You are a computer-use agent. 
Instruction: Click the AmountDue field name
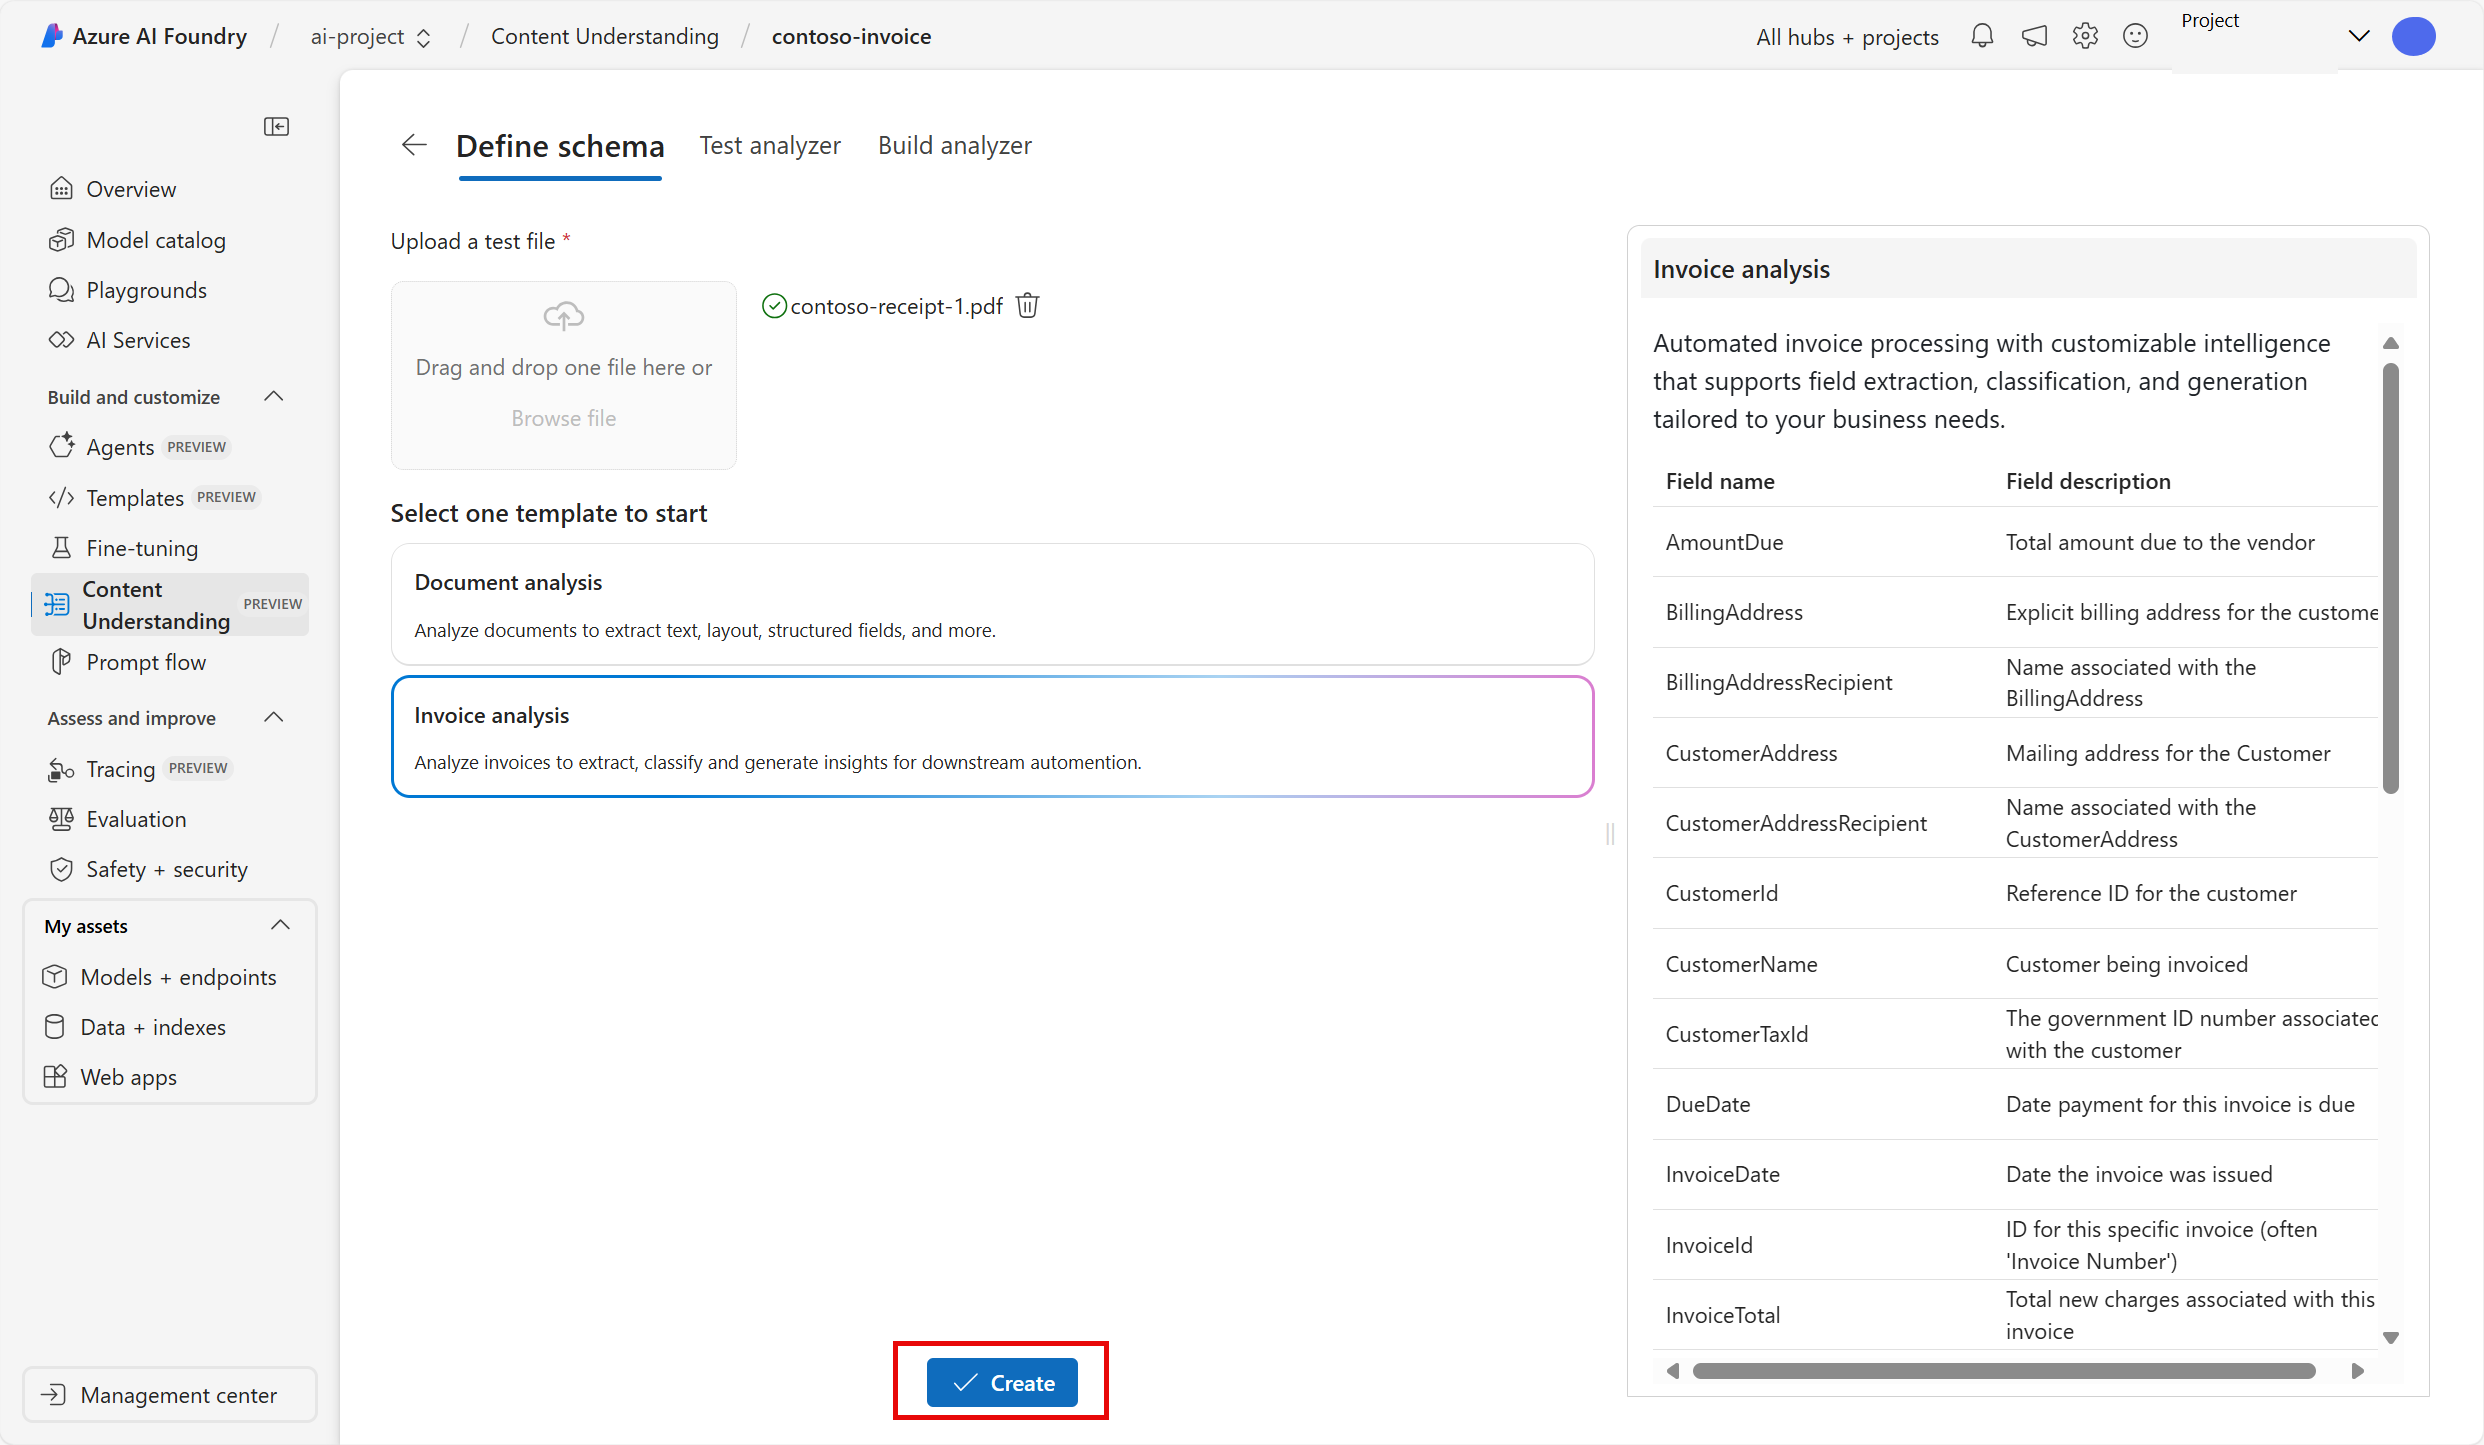[1724, 542]
